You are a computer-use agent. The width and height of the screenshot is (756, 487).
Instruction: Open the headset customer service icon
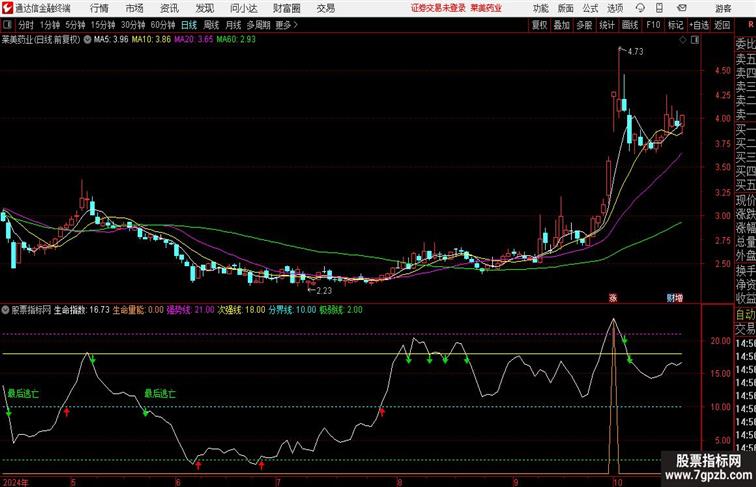point(640,8)
